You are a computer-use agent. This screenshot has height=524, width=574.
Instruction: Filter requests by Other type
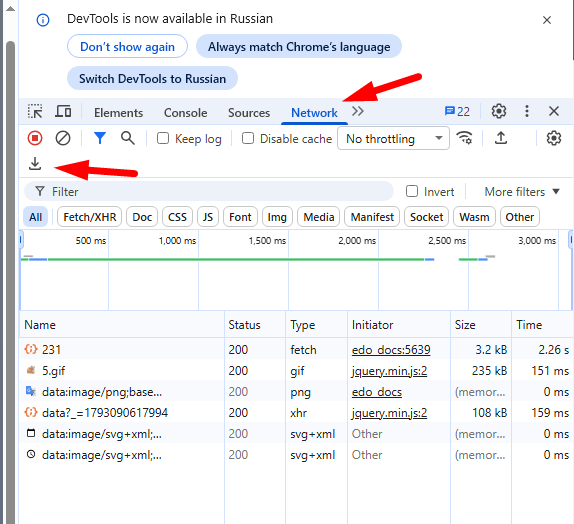click(x=519, y=217)
